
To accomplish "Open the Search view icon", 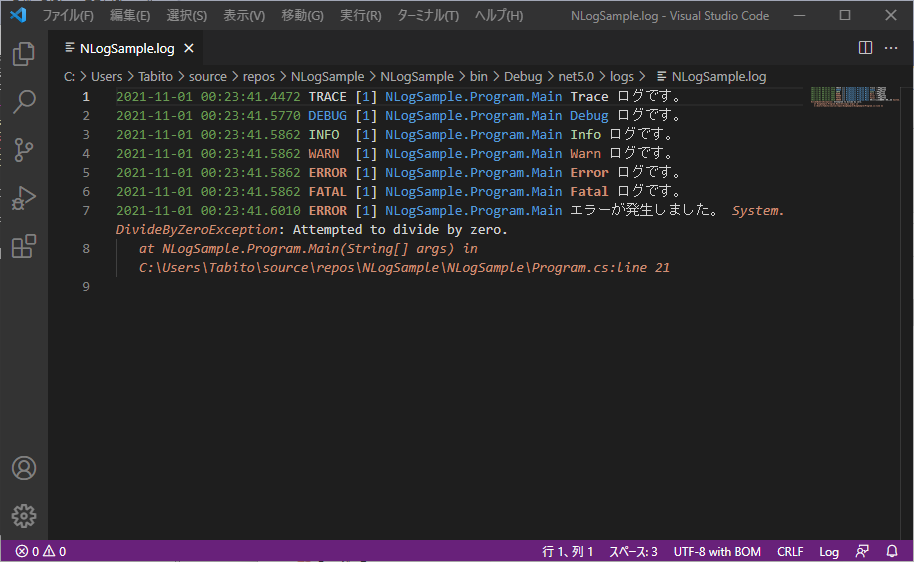I will [24, 102].
